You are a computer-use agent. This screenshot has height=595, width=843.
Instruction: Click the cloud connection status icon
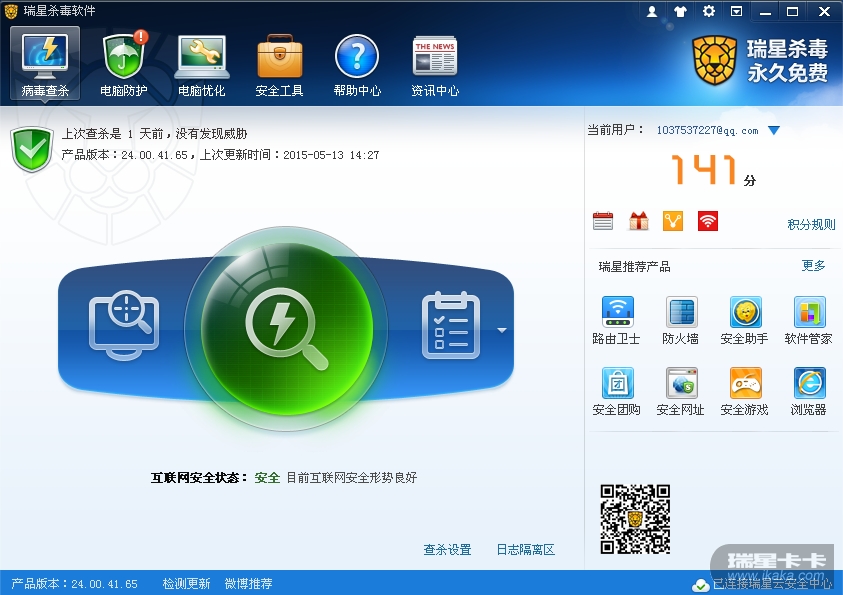pyautogui.click(x=701, y=585)
